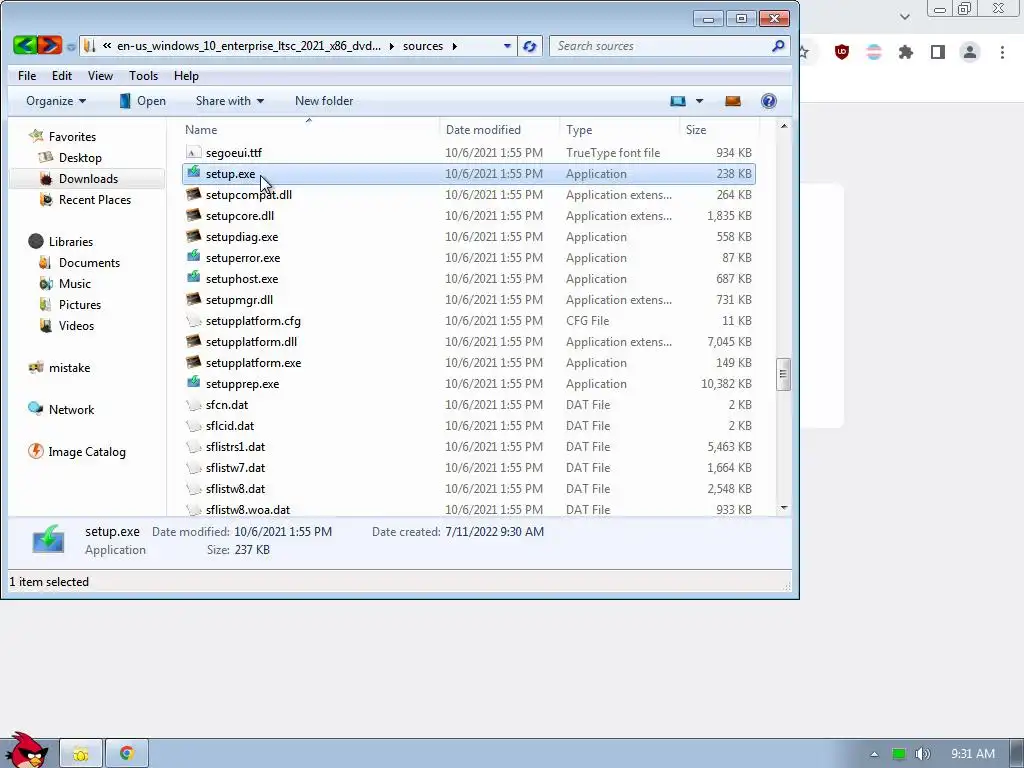This screenshot has height=768, width=1024.
Task: Open the Explorer taskbar button
Action: click(x=81, y=754)
